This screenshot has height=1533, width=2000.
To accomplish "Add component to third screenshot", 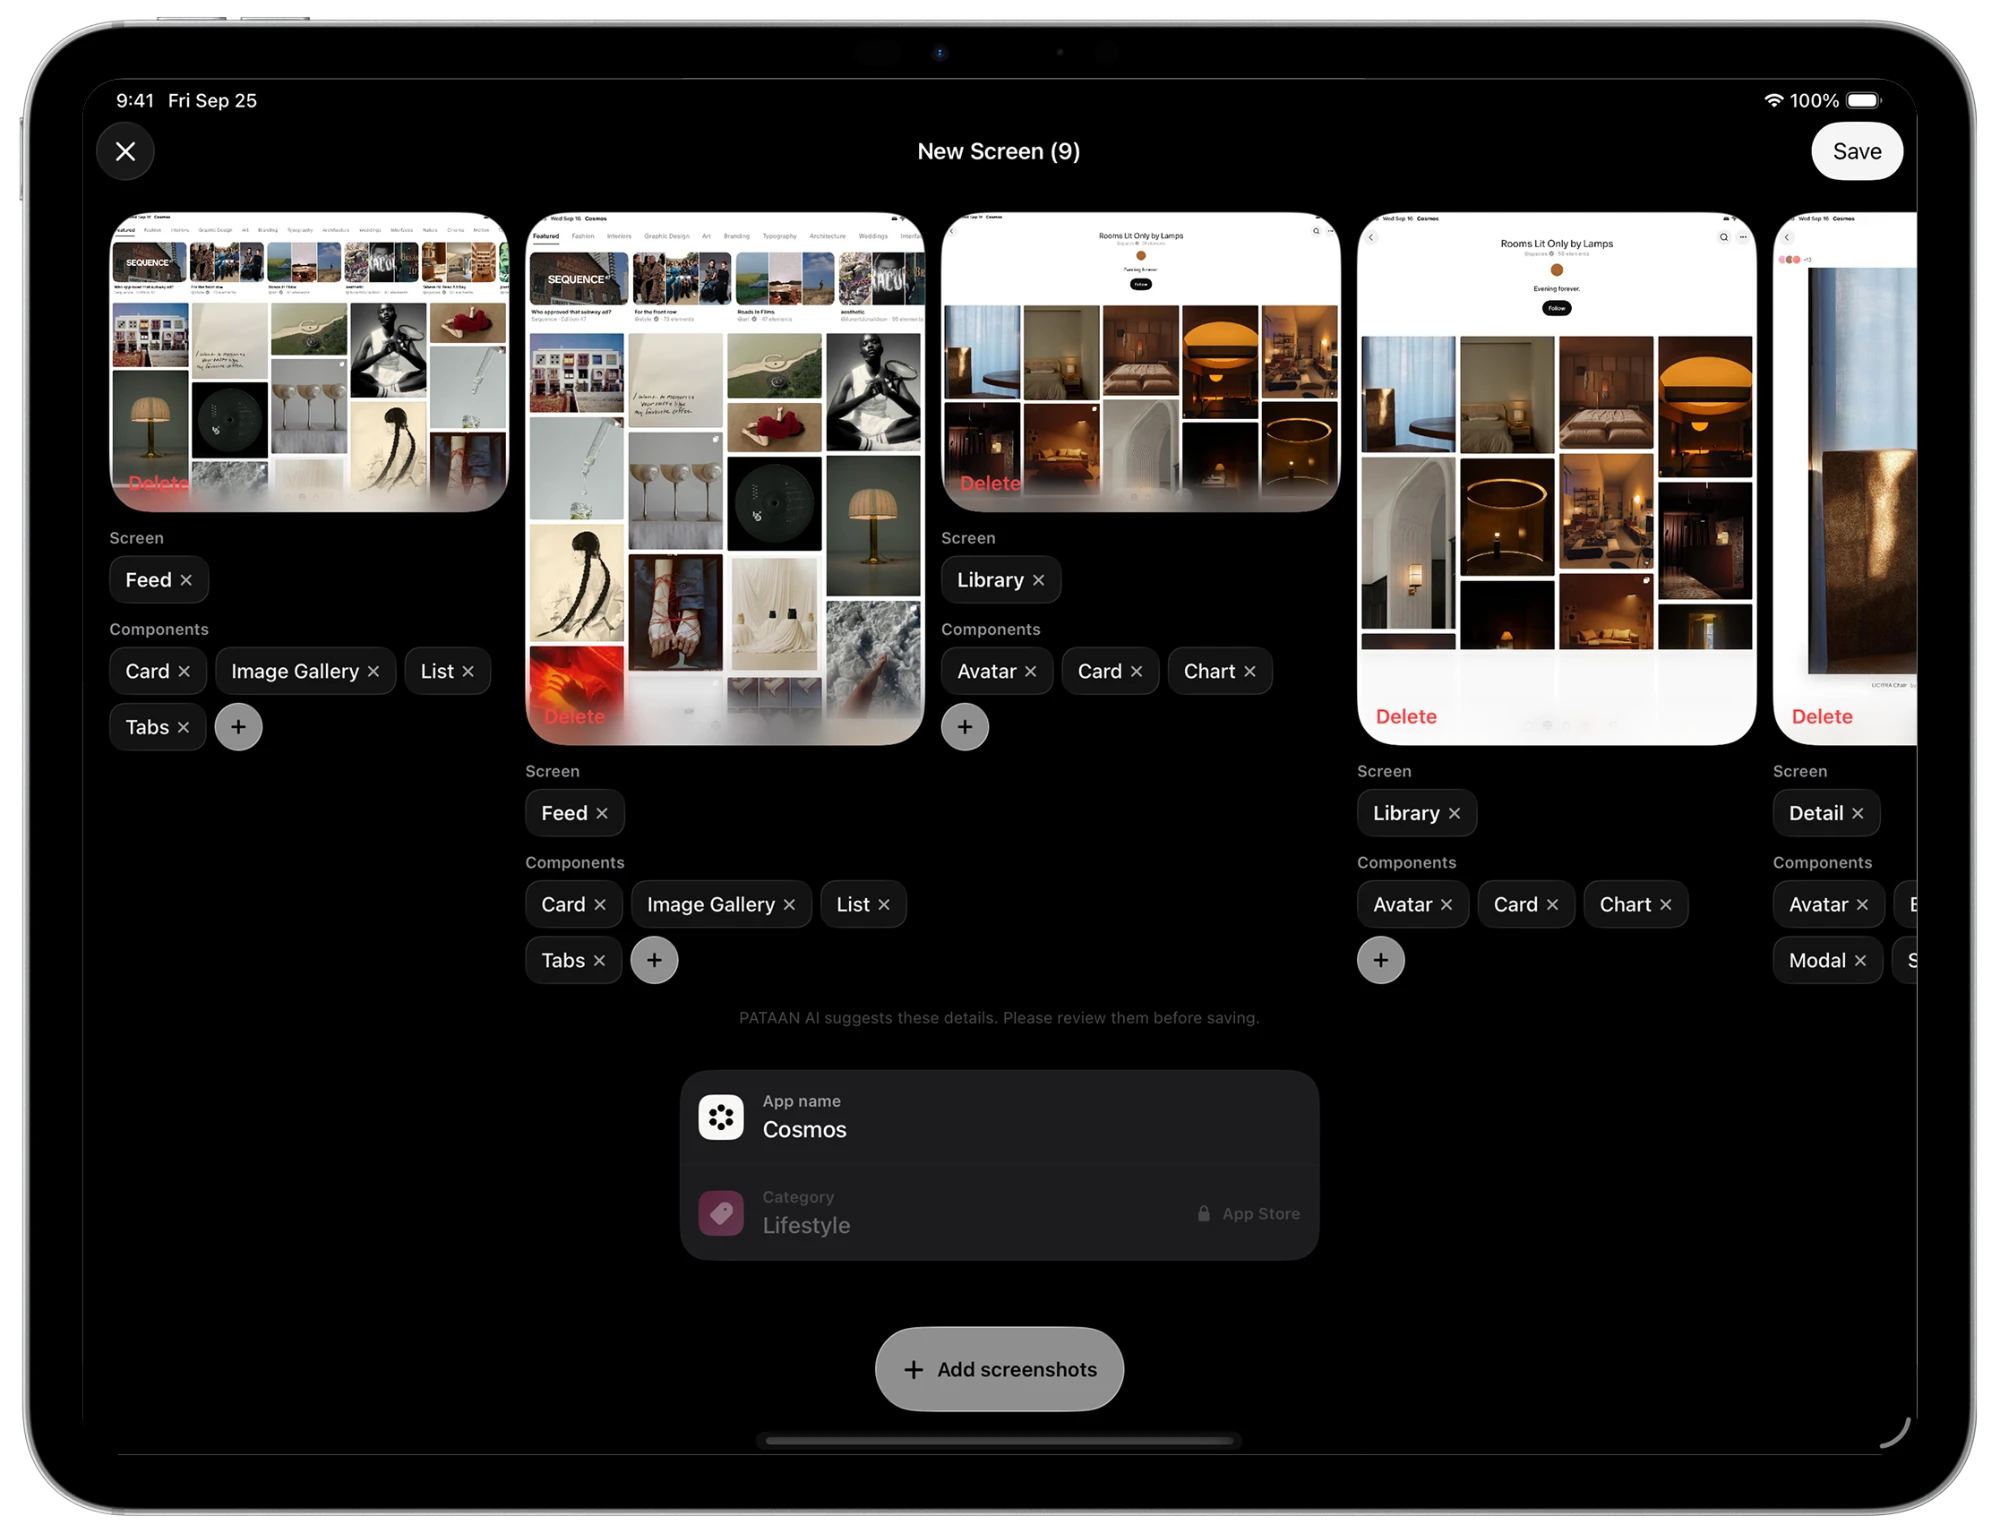I will click(x=965, y=727).
